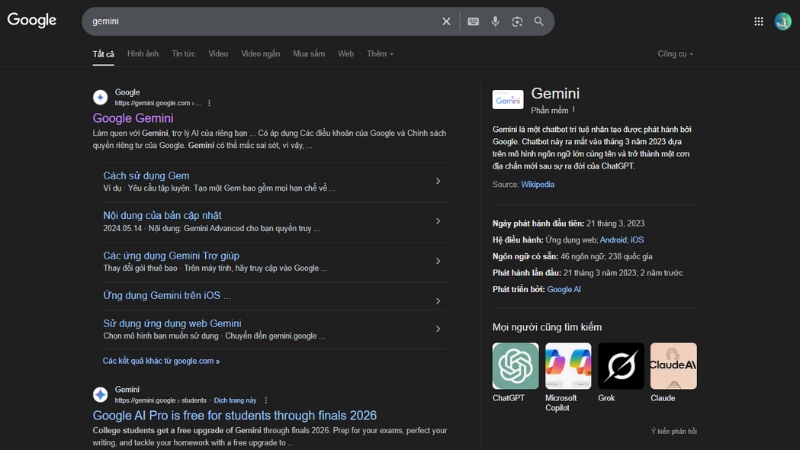Select the ChatGPT related search thumbnail
Viewport: 800px width, 450px height.
coord(515,366)
